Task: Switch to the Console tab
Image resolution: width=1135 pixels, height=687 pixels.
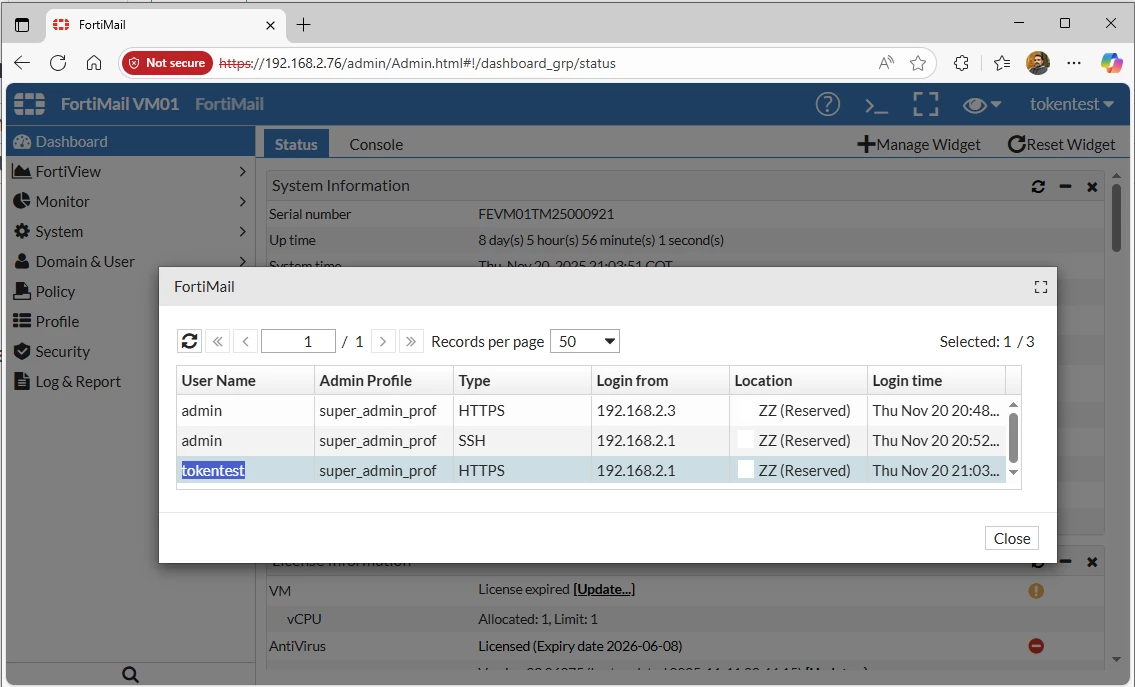Action: [x=376, y=144]
